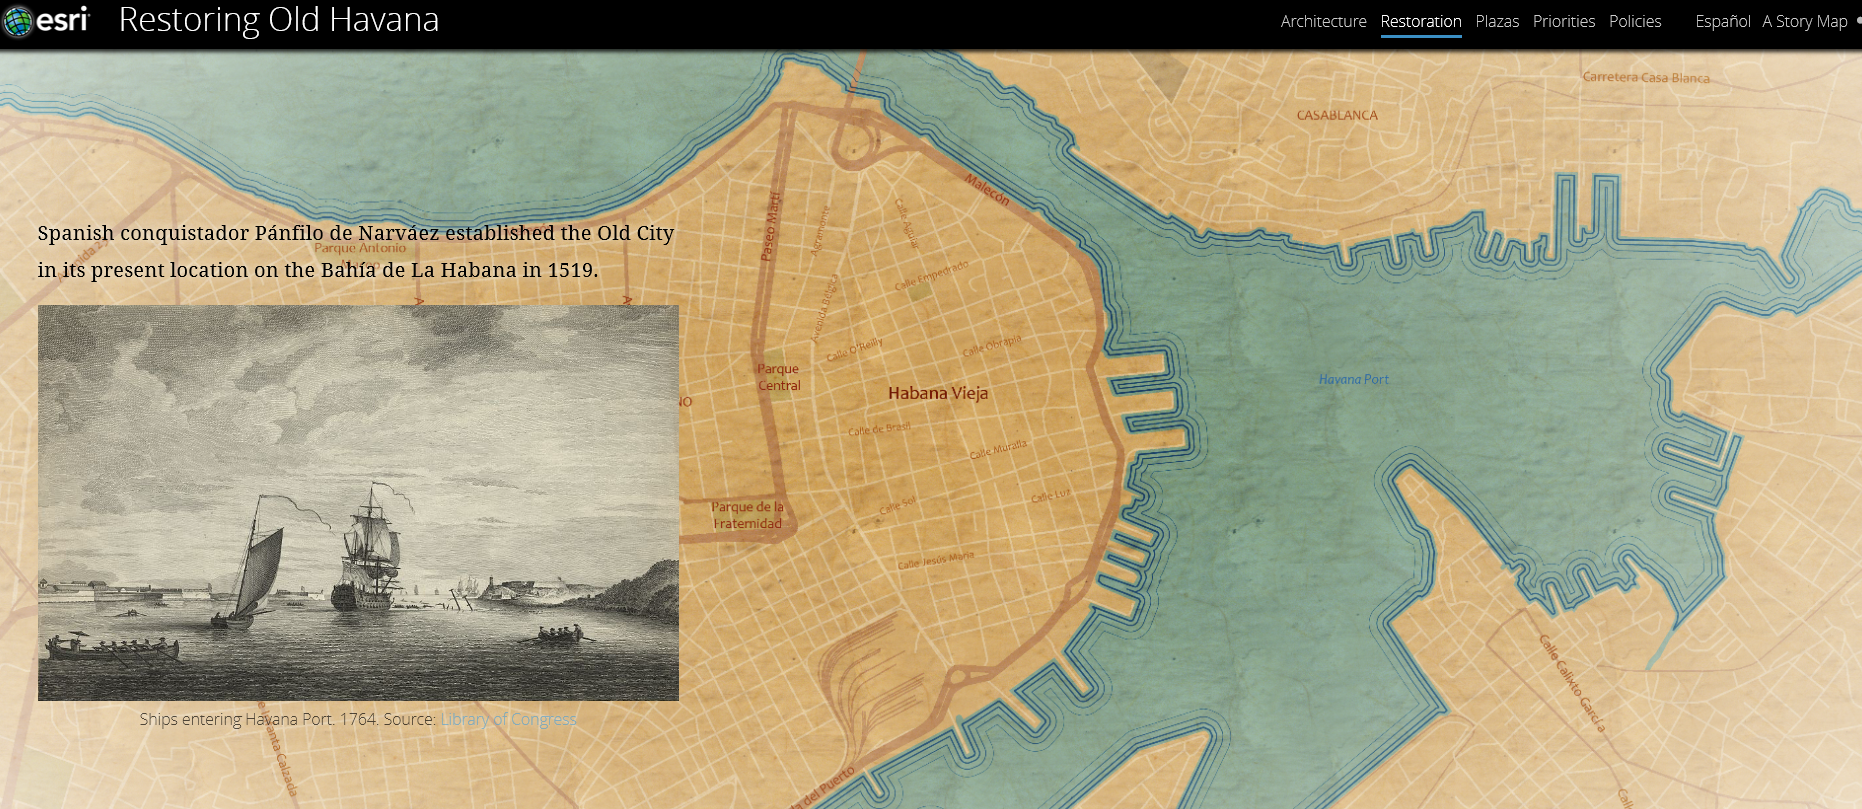The height and width of the screenshot is (809, 1862).
Task: Click the Restoring Old Havana title
Action: click(279, 20)
